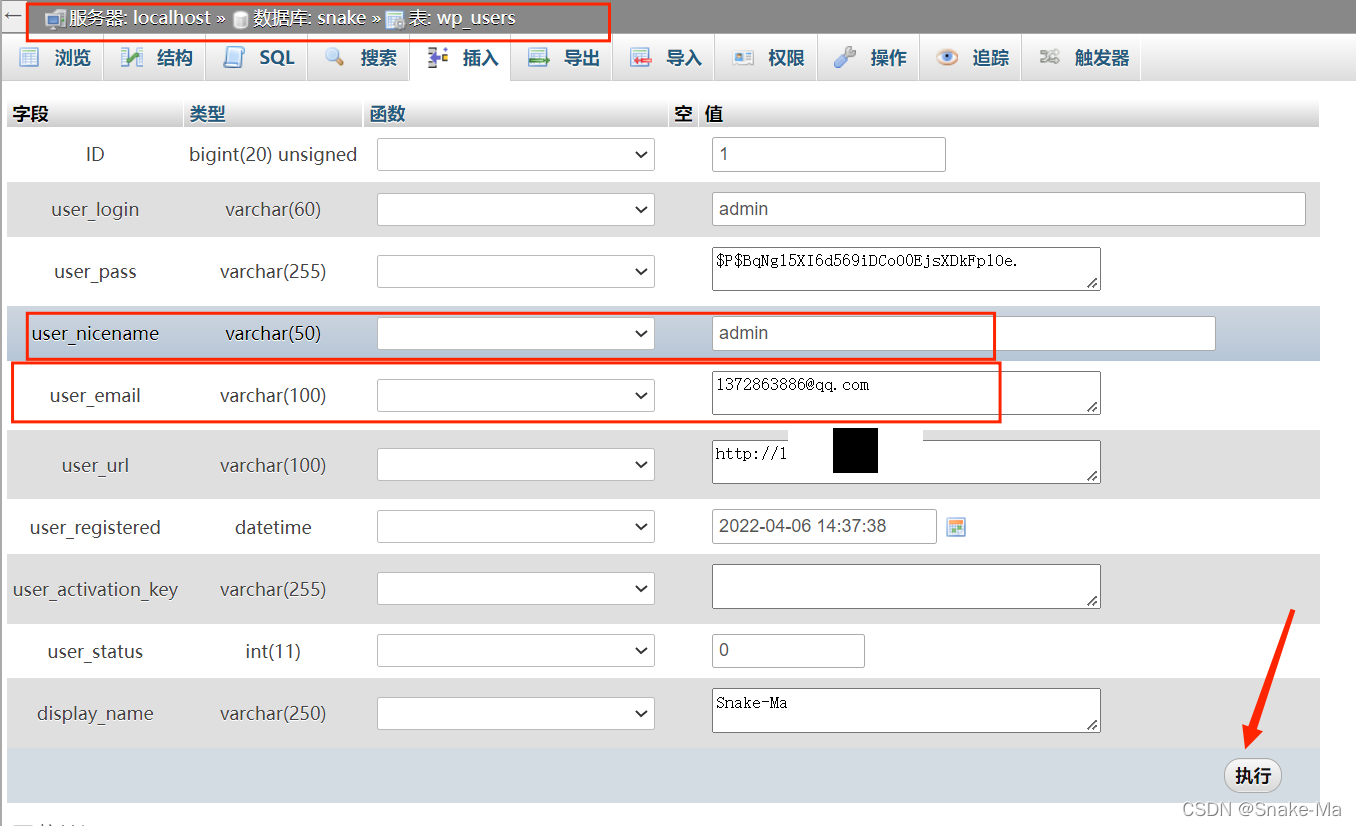Select the 插入 (Insert) tab
Viewport: 1356px width, 826px height.
pos(462,58)
